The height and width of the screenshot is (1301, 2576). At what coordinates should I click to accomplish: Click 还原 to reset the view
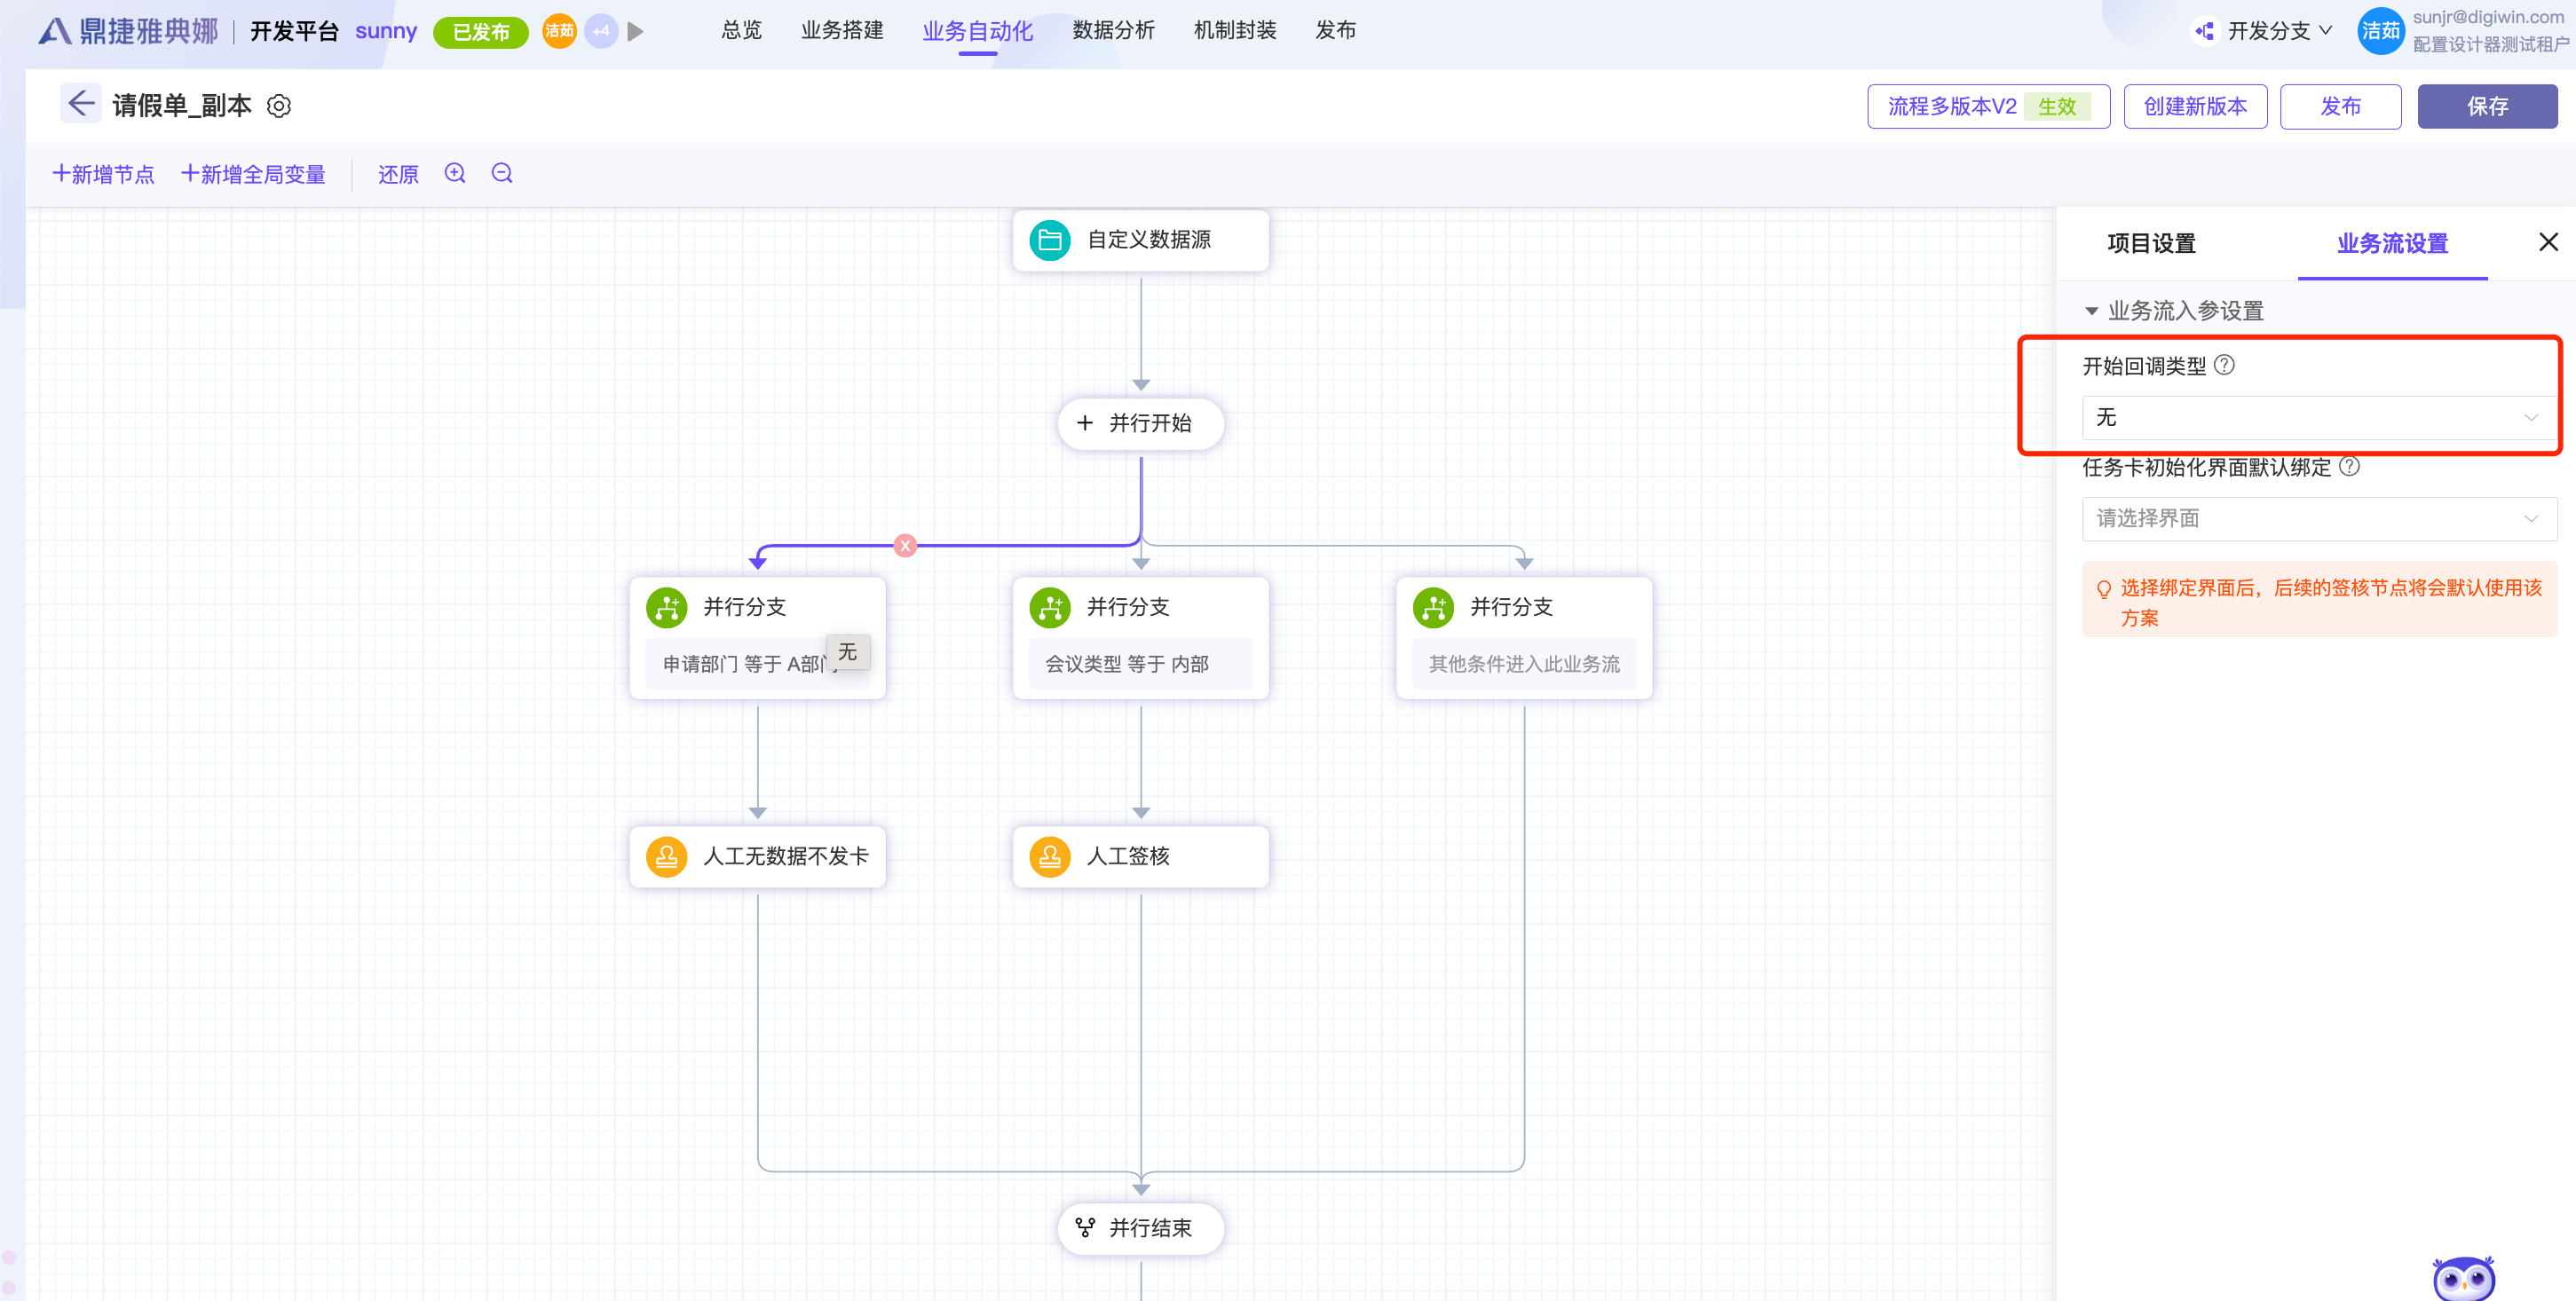point(398,174)
